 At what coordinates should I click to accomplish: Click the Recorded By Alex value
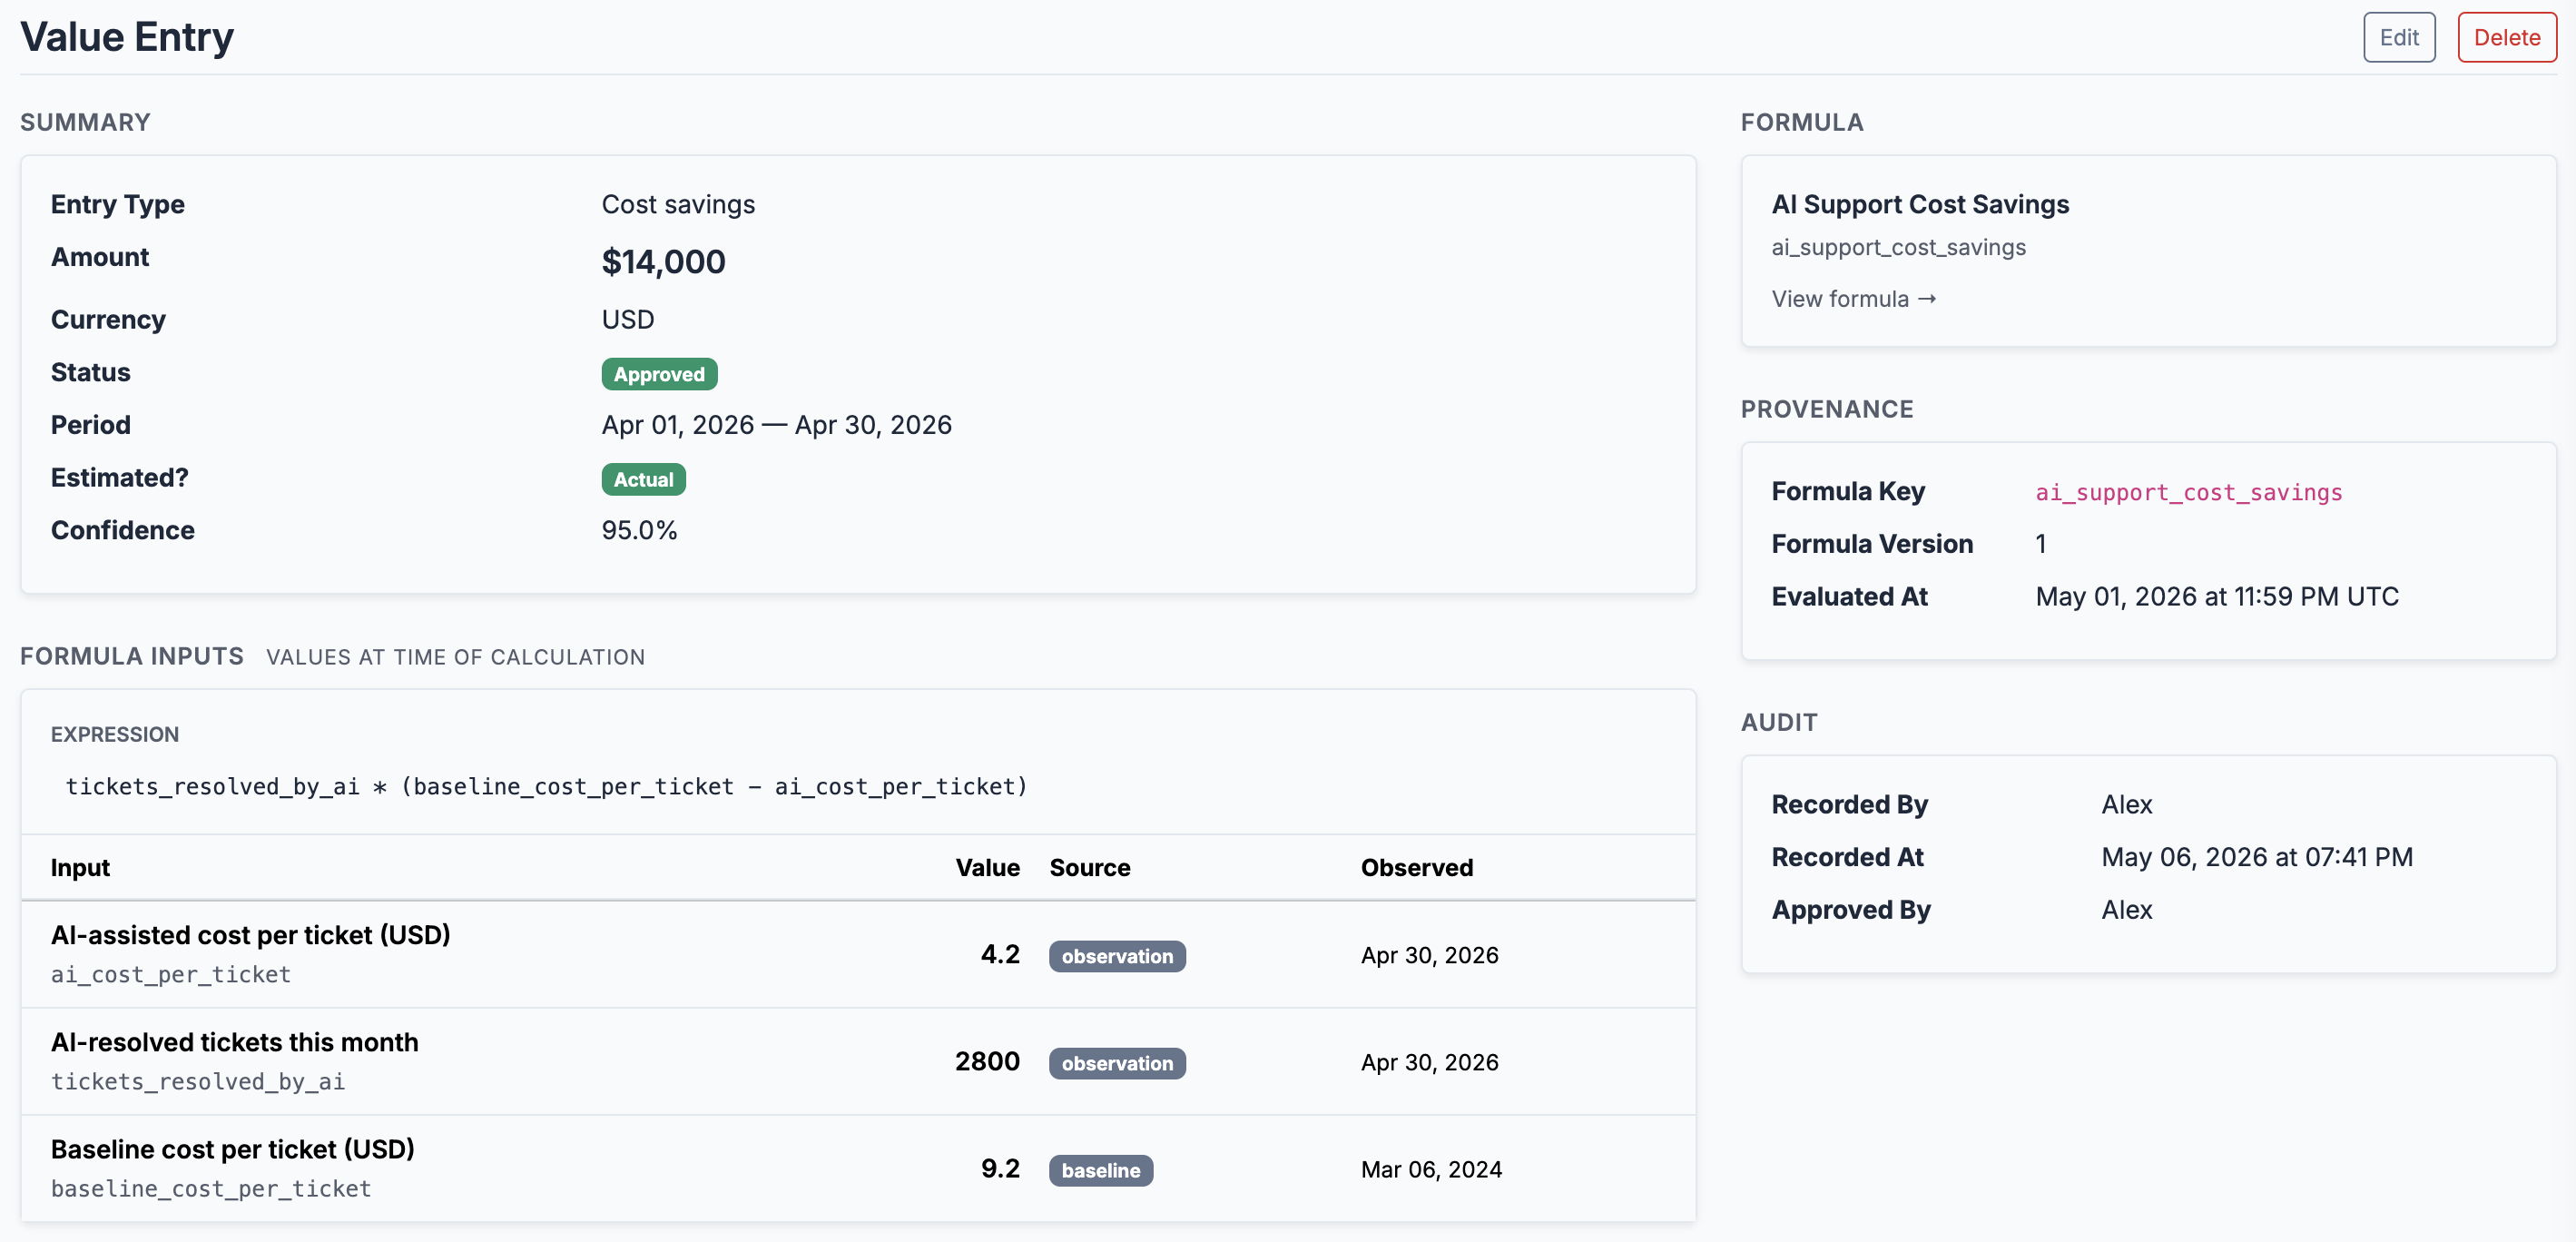(x=2126, y=804)
